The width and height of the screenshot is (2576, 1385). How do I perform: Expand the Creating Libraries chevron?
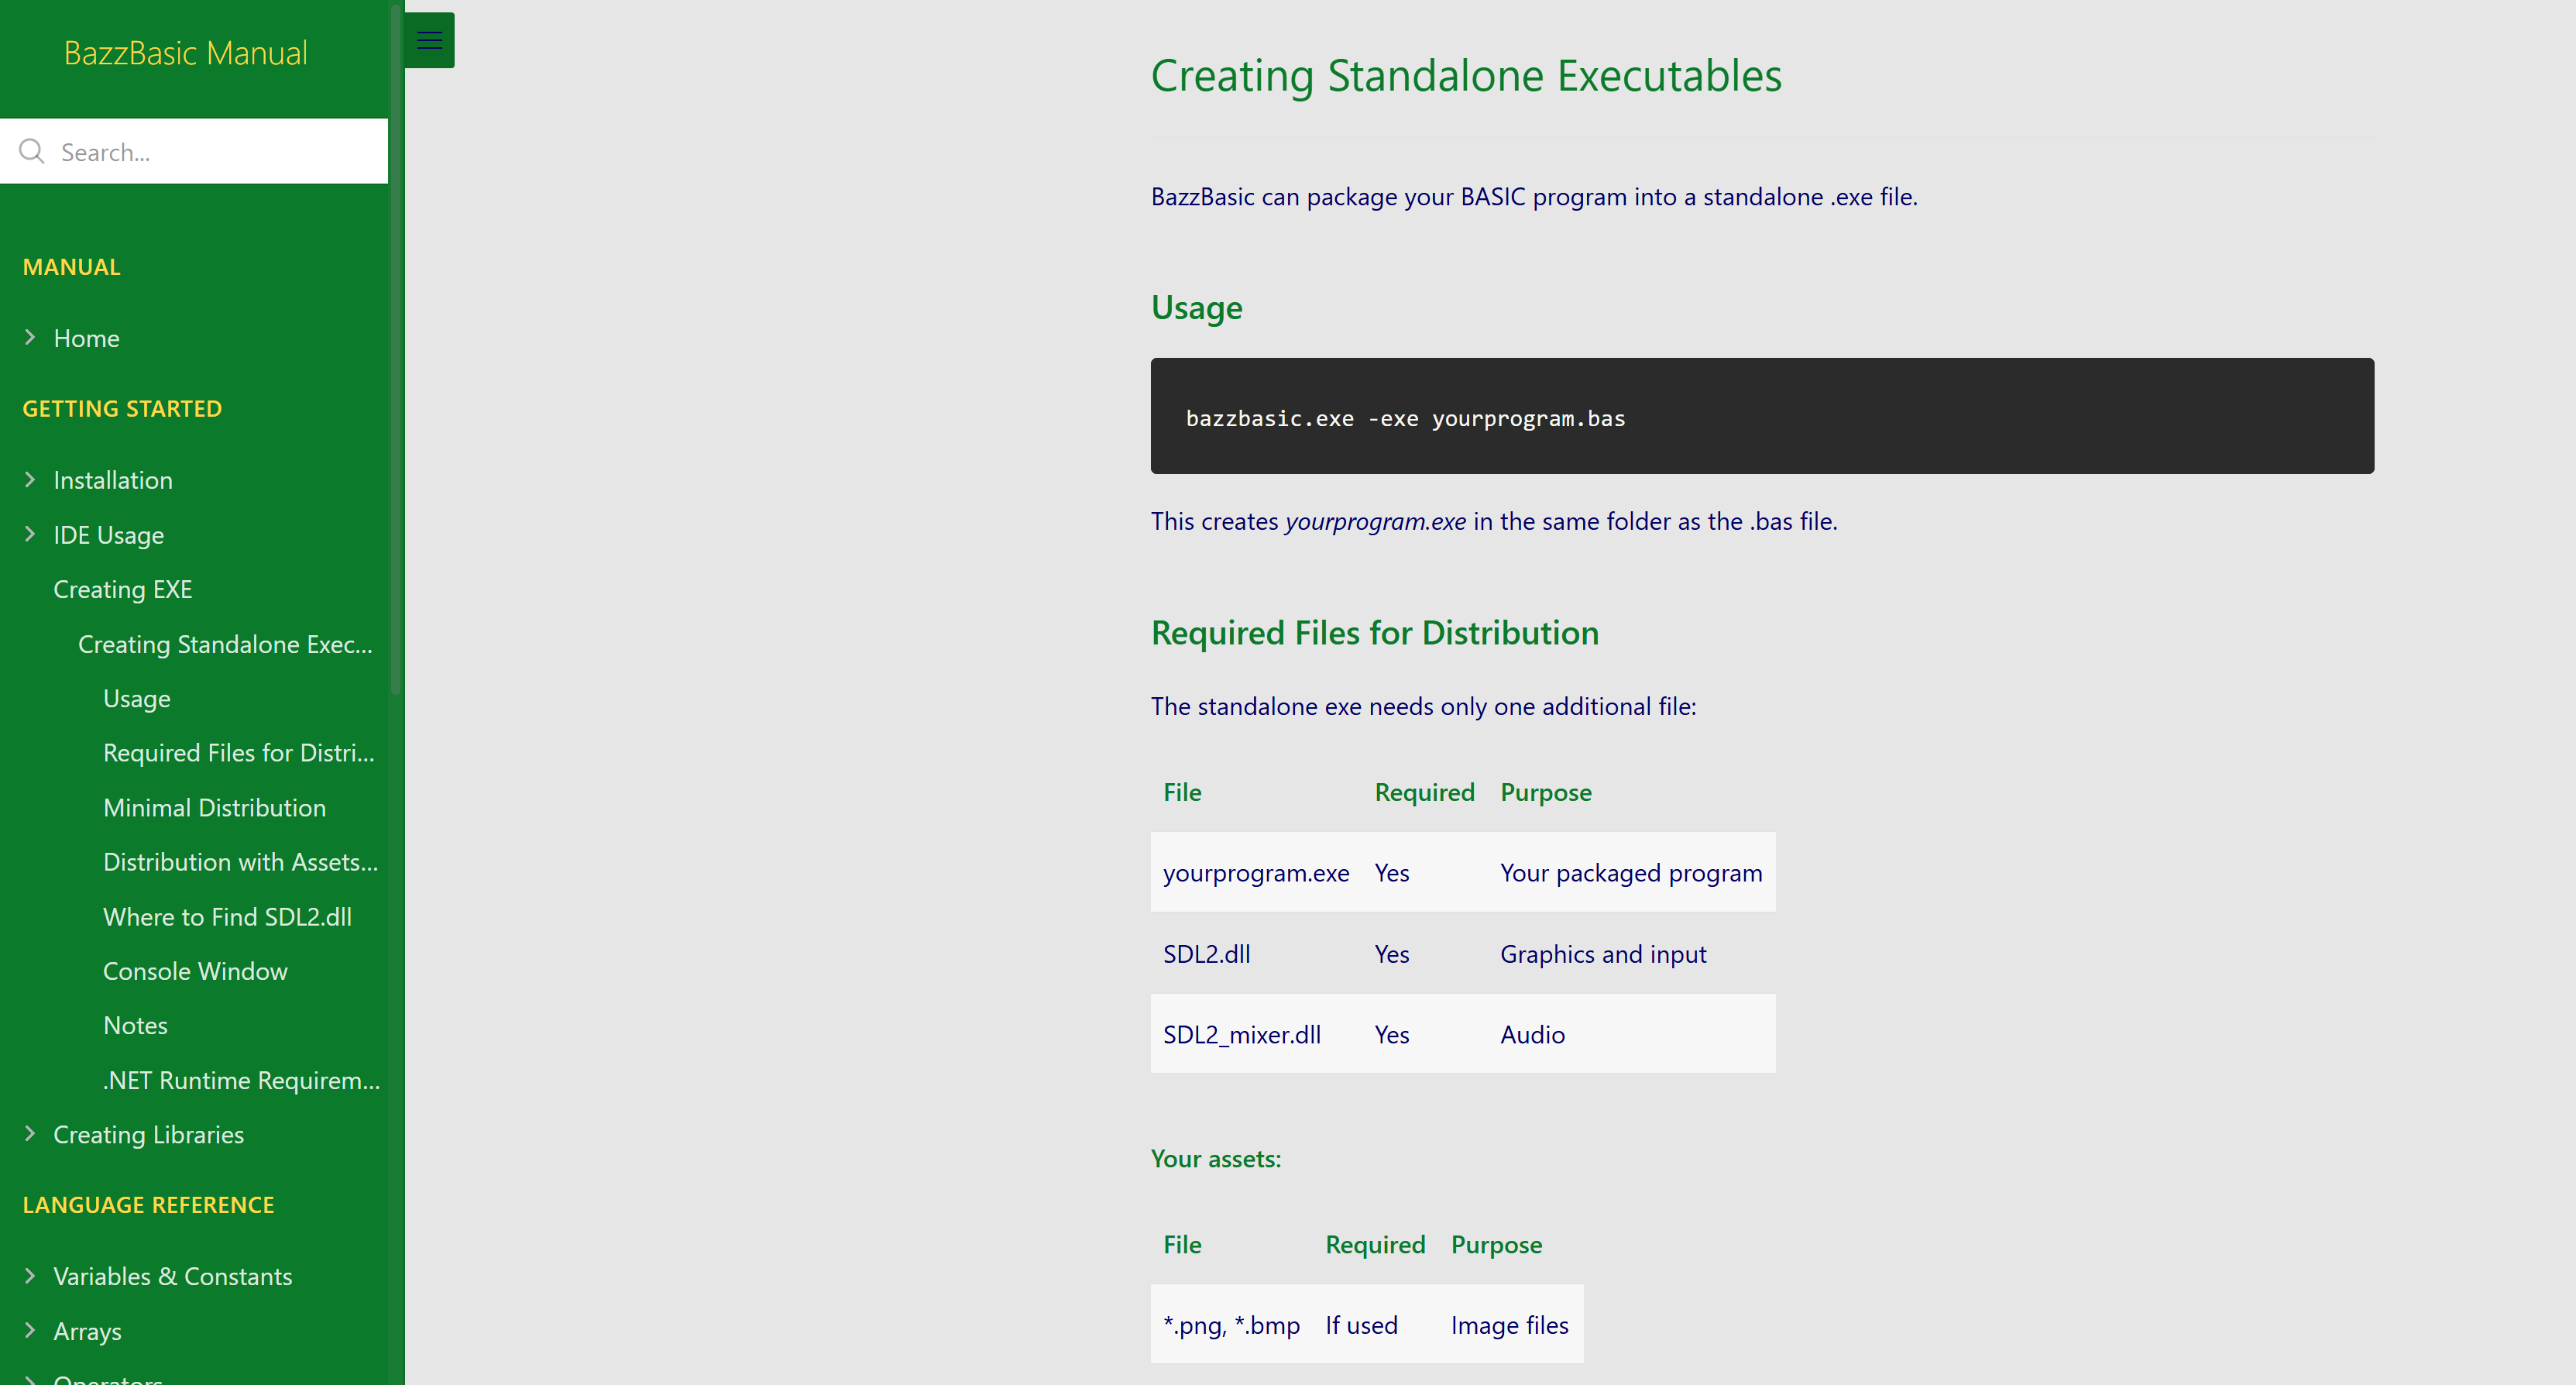(x=30, y=1134)
